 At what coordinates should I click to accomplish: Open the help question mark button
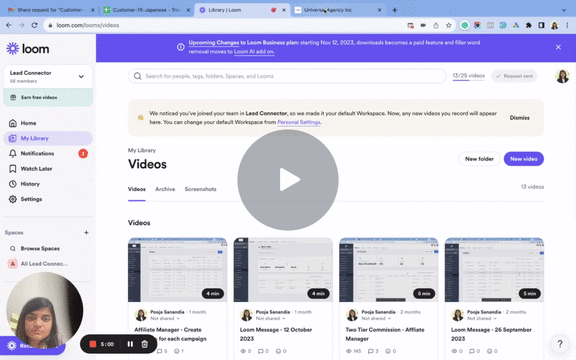tap(559, 344)
